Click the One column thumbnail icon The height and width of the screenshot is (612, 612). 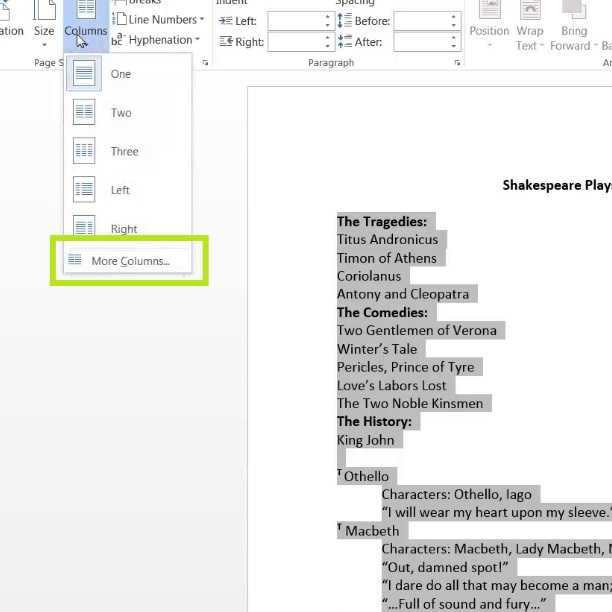(x=84, y=73)
